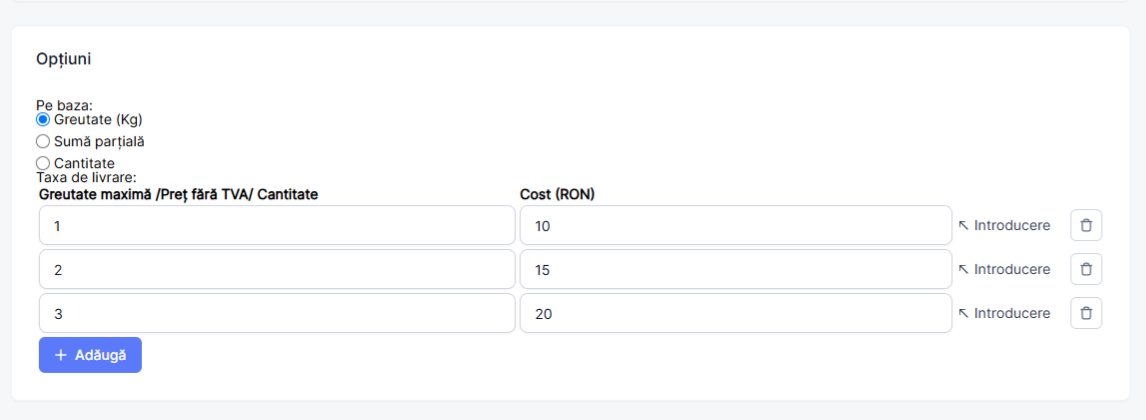
Task: Select the Cantitate radio option
Action: (42, 163)
